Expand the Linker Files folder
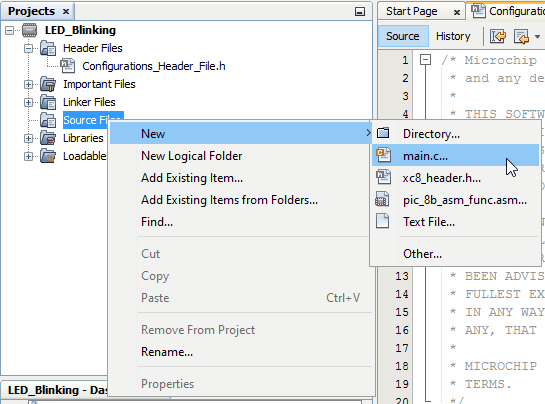 click(29, 103)
